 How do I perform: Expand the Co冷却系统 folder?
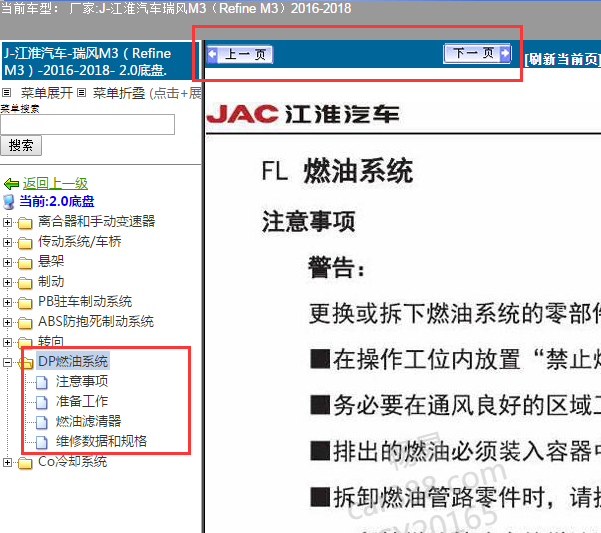(x=7, y=462)
